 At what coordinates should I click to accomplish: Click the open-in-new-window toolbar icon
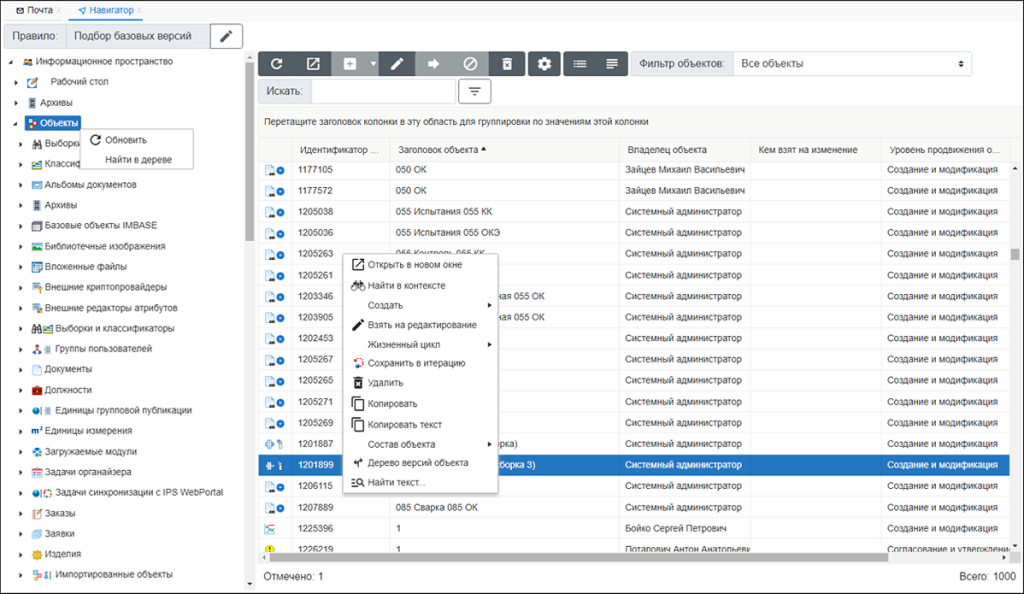click(312, 63)
